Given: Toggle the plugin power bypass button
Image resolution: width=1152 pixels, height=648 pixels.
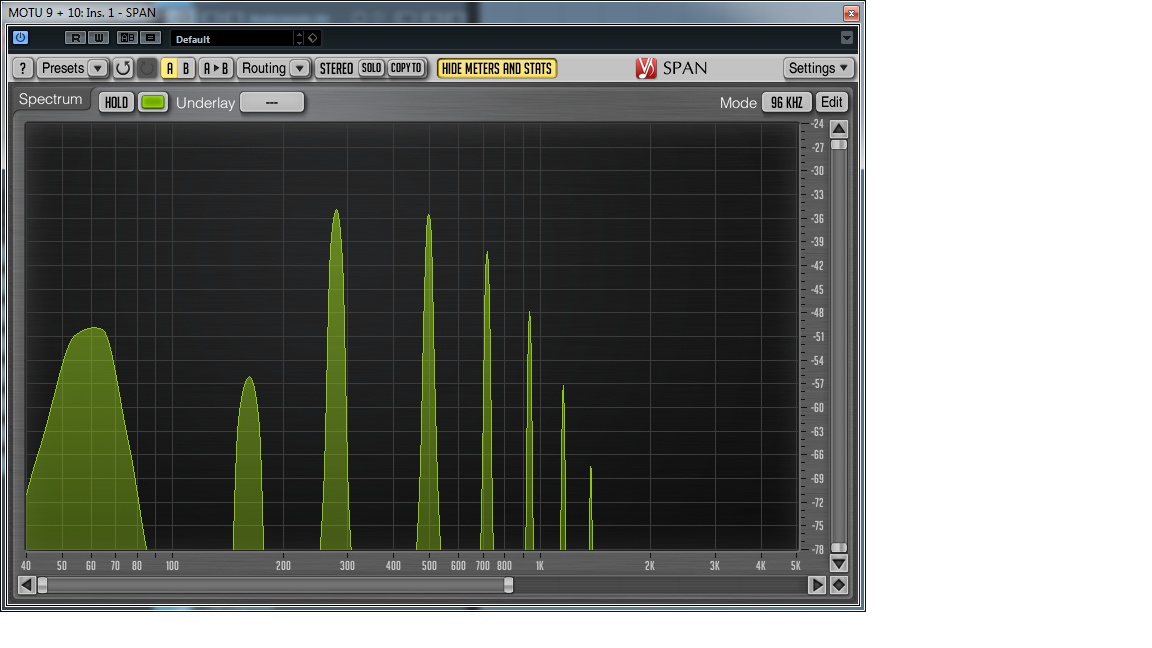Looking at the screenshot, I should coord(21,37).
